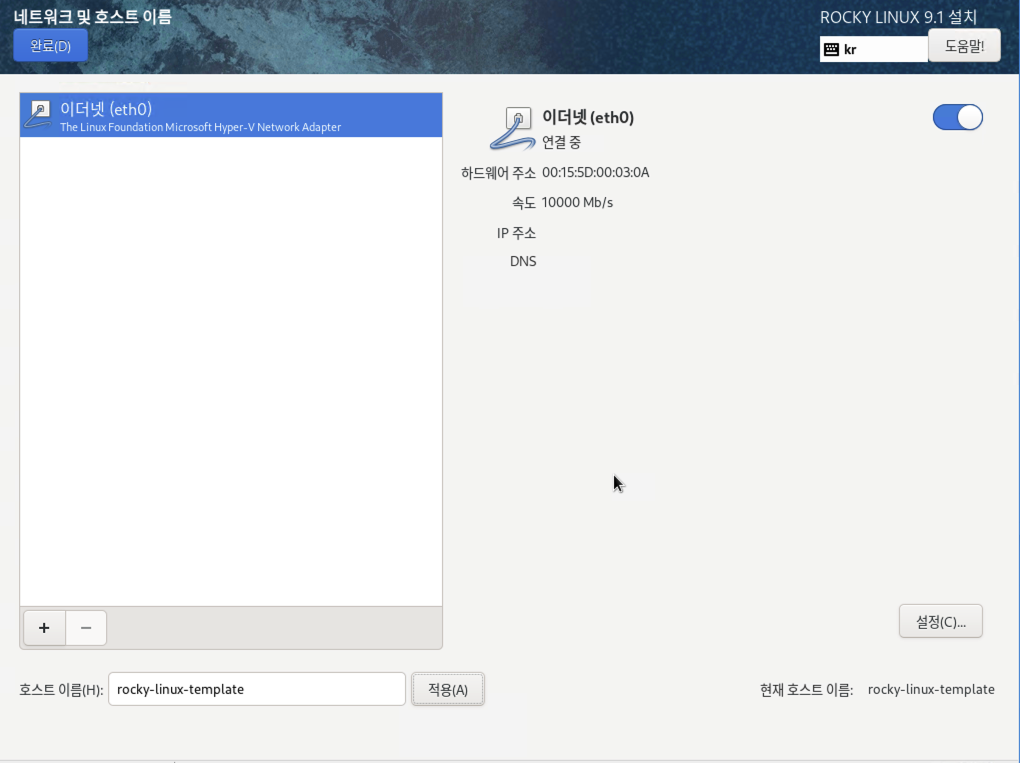Click the hardware address 00:15:5D:00:03:0A
1020x763 pixels.
(x=596, y=172)
